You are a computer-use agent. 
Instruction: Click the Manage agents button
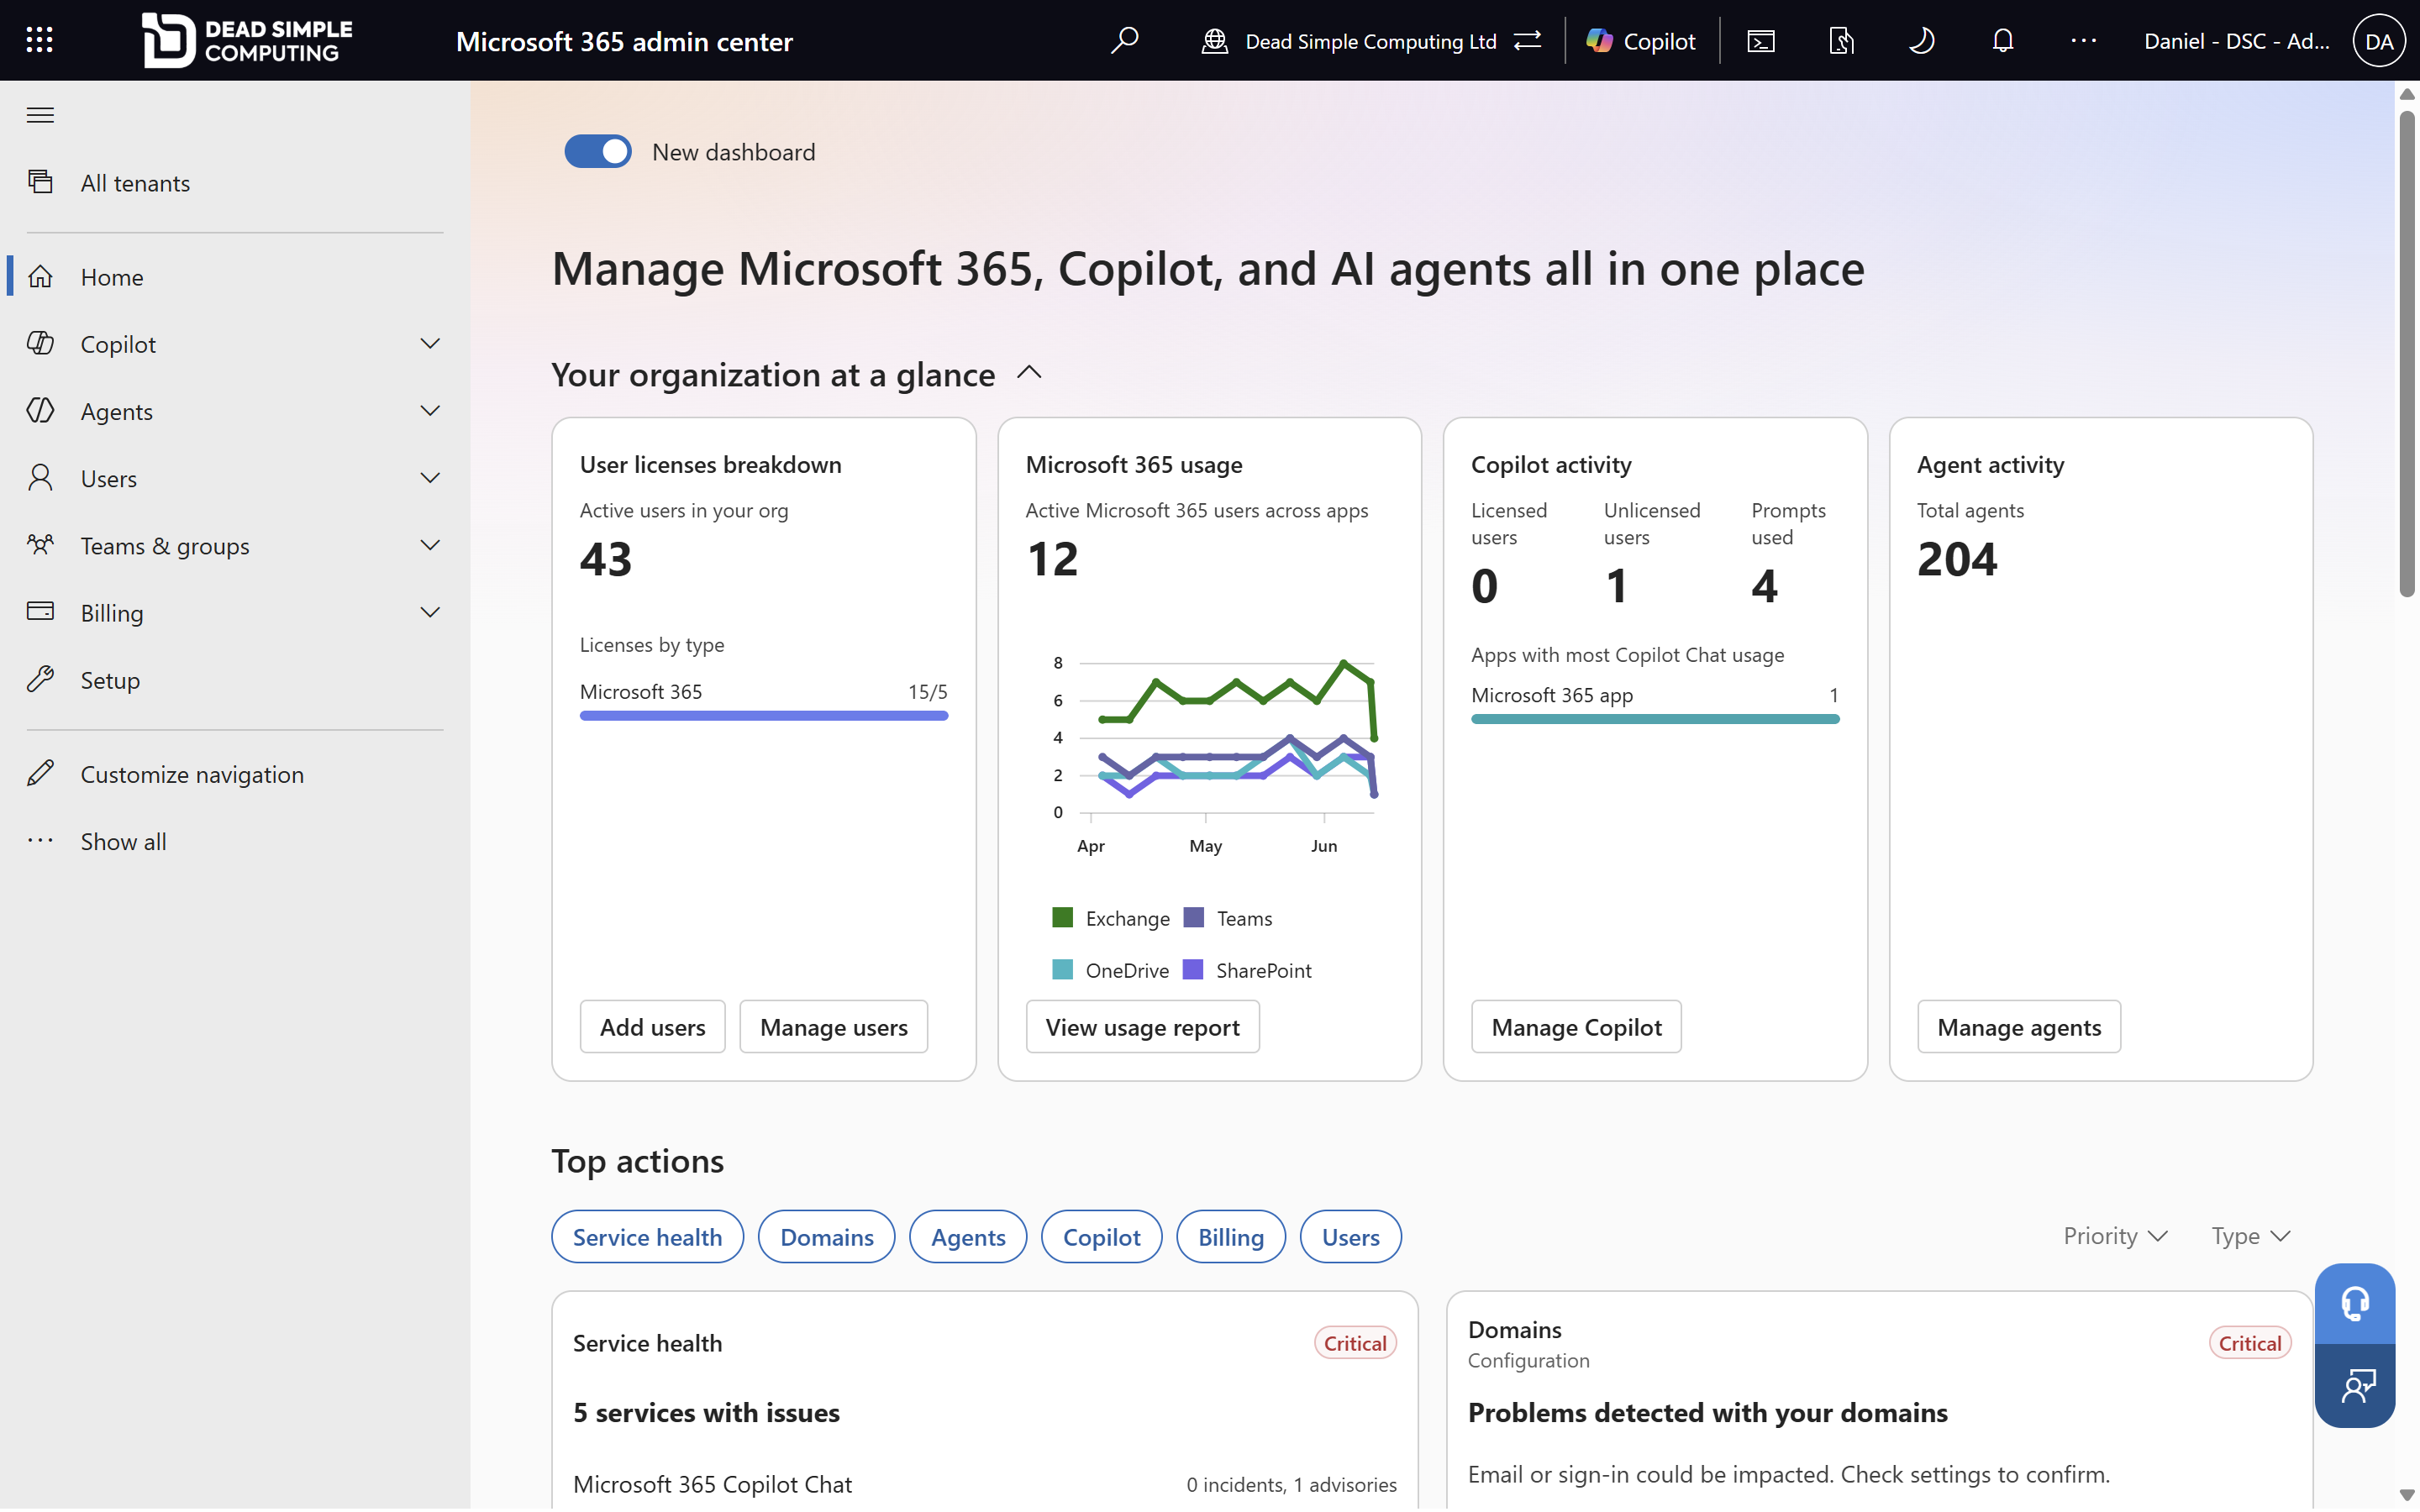2018,1027
